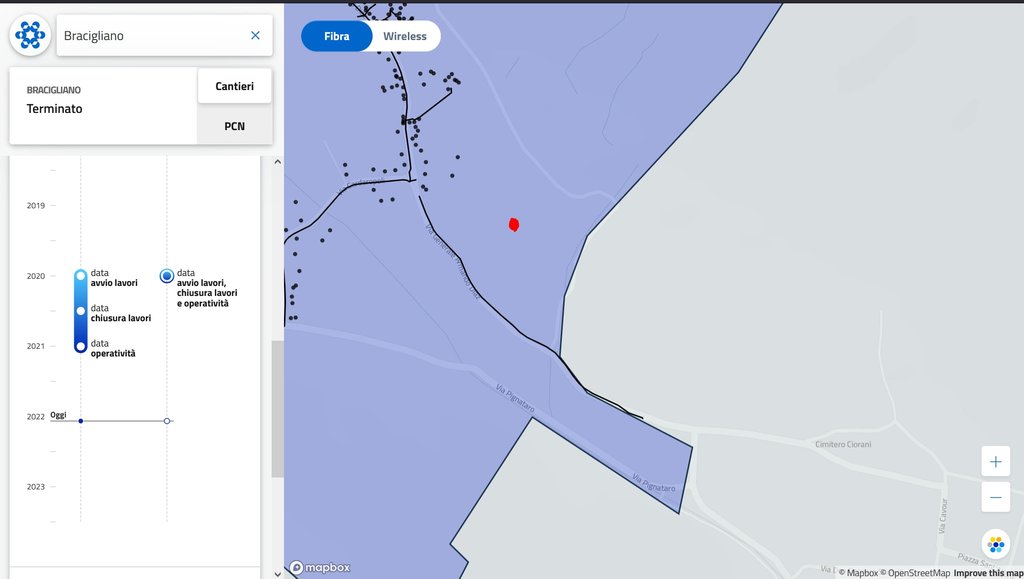Click the timeline panel scrollbar thumb
This screenshot has height=579, width=1024.
pos(278,409)
